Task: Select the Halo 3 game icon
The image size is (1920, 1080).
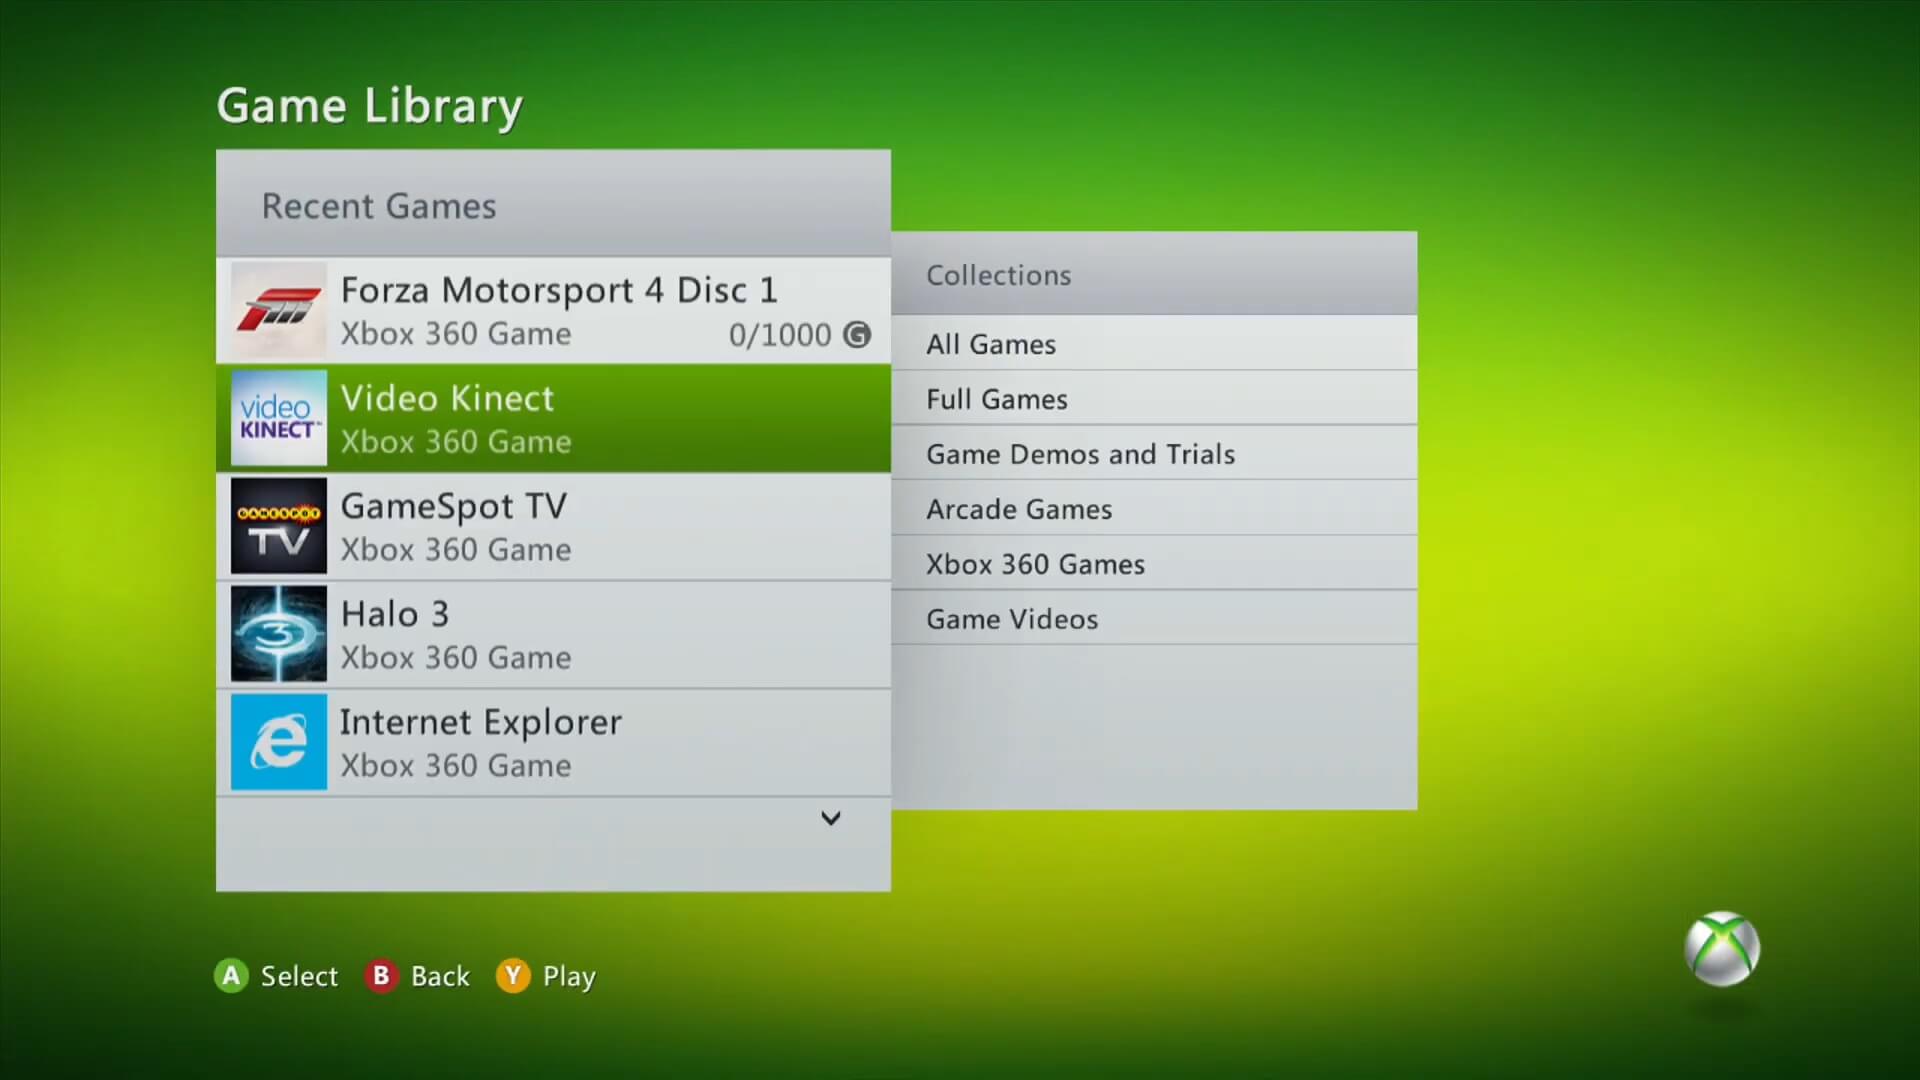Action: [x=278, y=634]
